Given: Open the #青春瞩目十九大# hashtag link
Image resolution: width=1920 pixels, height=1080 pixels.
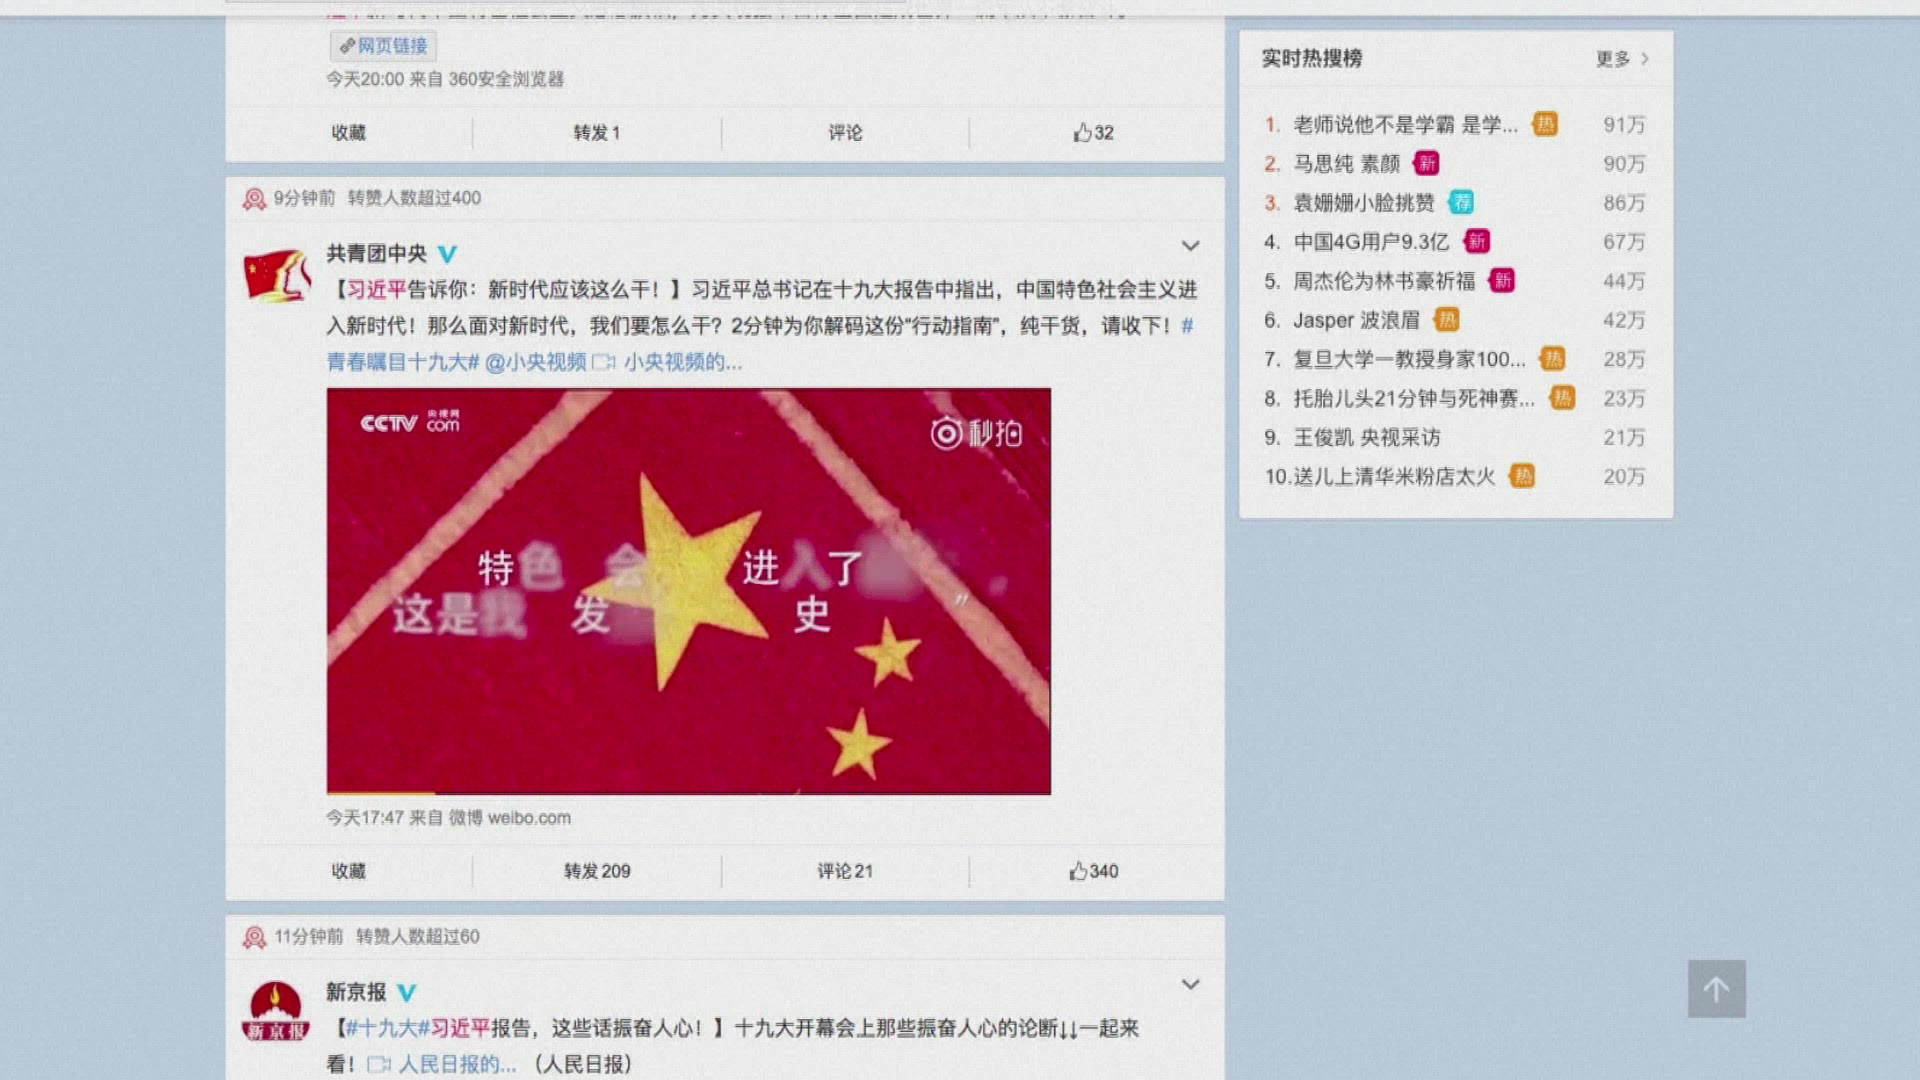Looking at the screenshot, I should click(x=403, y=362).
